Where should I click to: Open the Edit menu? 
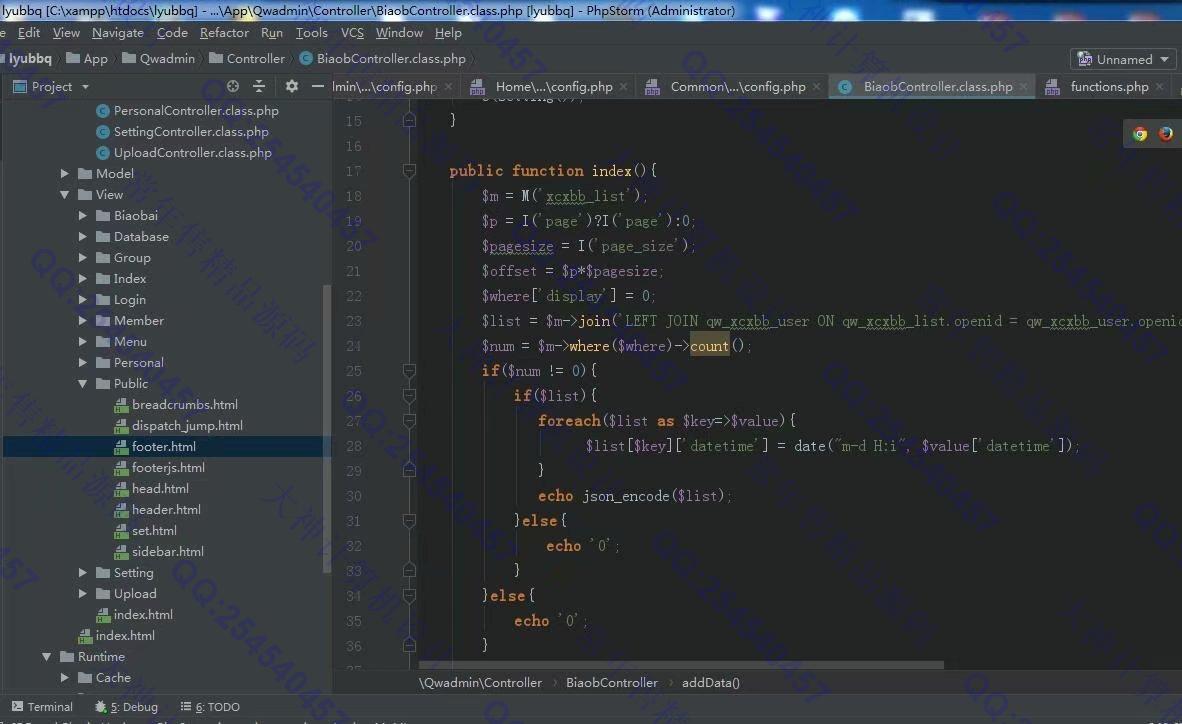[29, 33]
